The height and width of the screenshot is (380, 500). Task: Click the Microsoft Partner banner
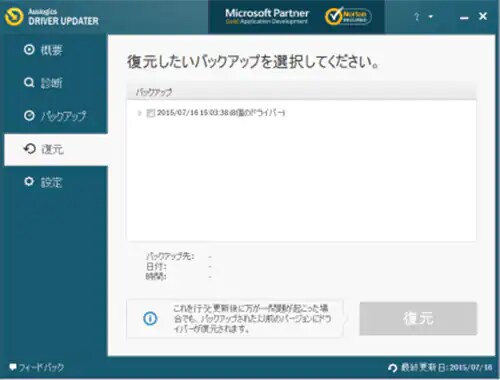[x=267, y=16]
